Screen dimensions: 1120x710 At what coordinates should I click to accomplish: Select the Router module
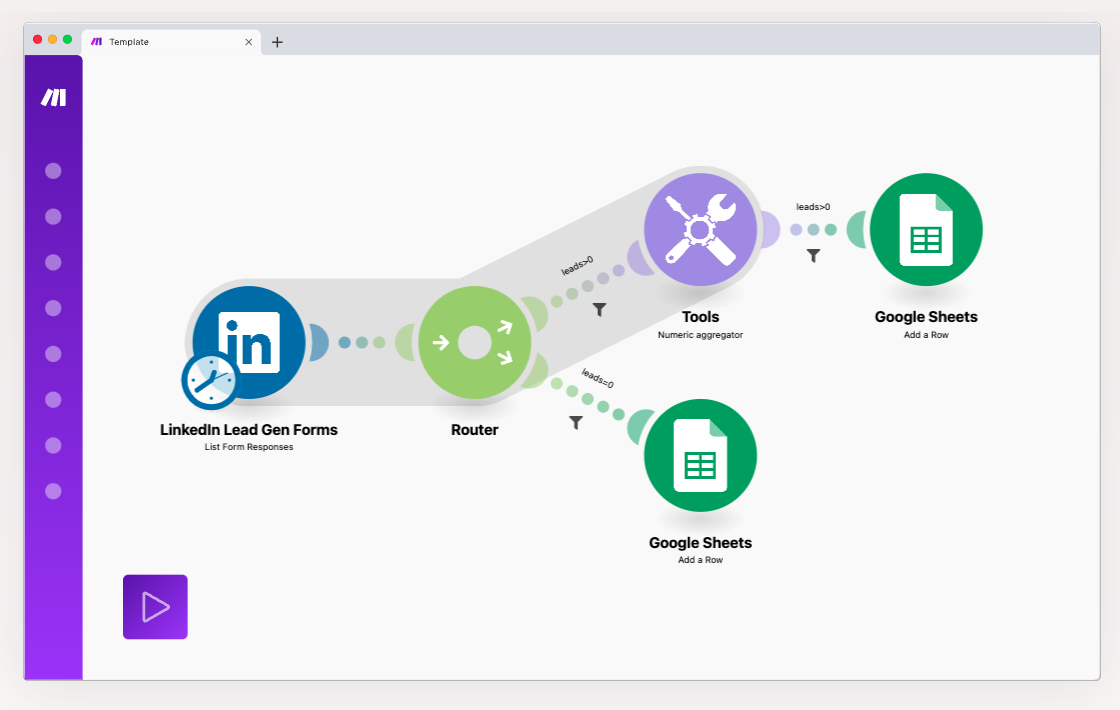[x=475, y=341]
